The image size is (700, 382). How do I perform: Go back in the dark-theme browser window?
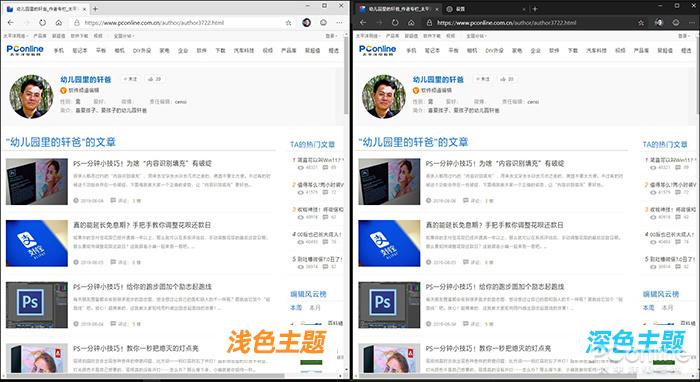click(363, 22)
